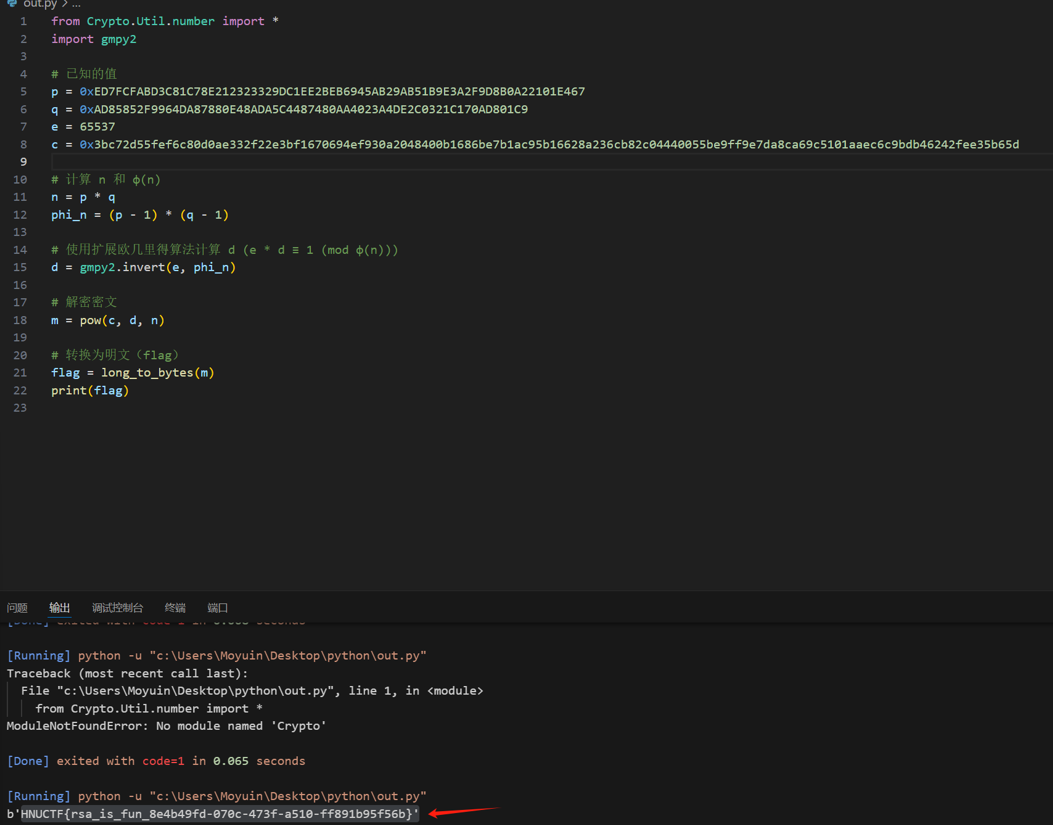
Task: Click the Python file icon in breadcrumb
Action: [12, 4]
